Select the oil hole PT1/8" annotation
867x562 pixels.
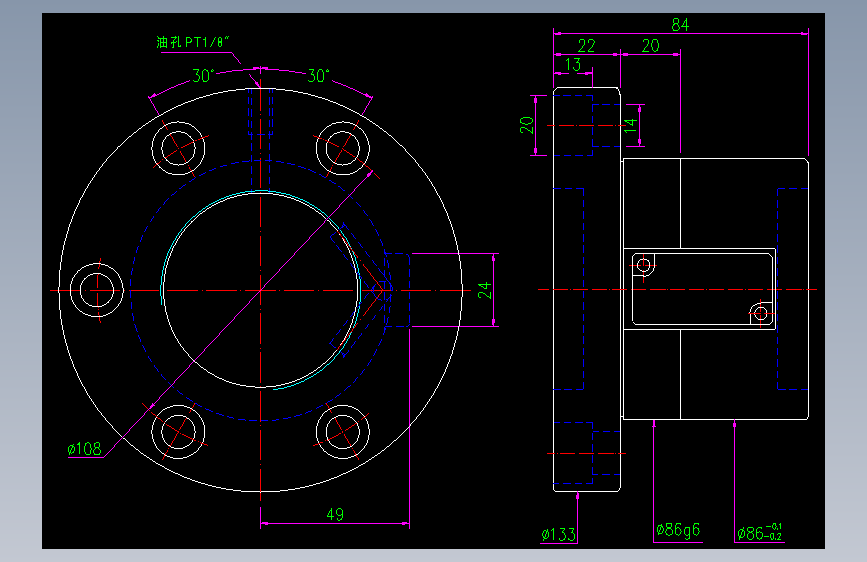193,43
